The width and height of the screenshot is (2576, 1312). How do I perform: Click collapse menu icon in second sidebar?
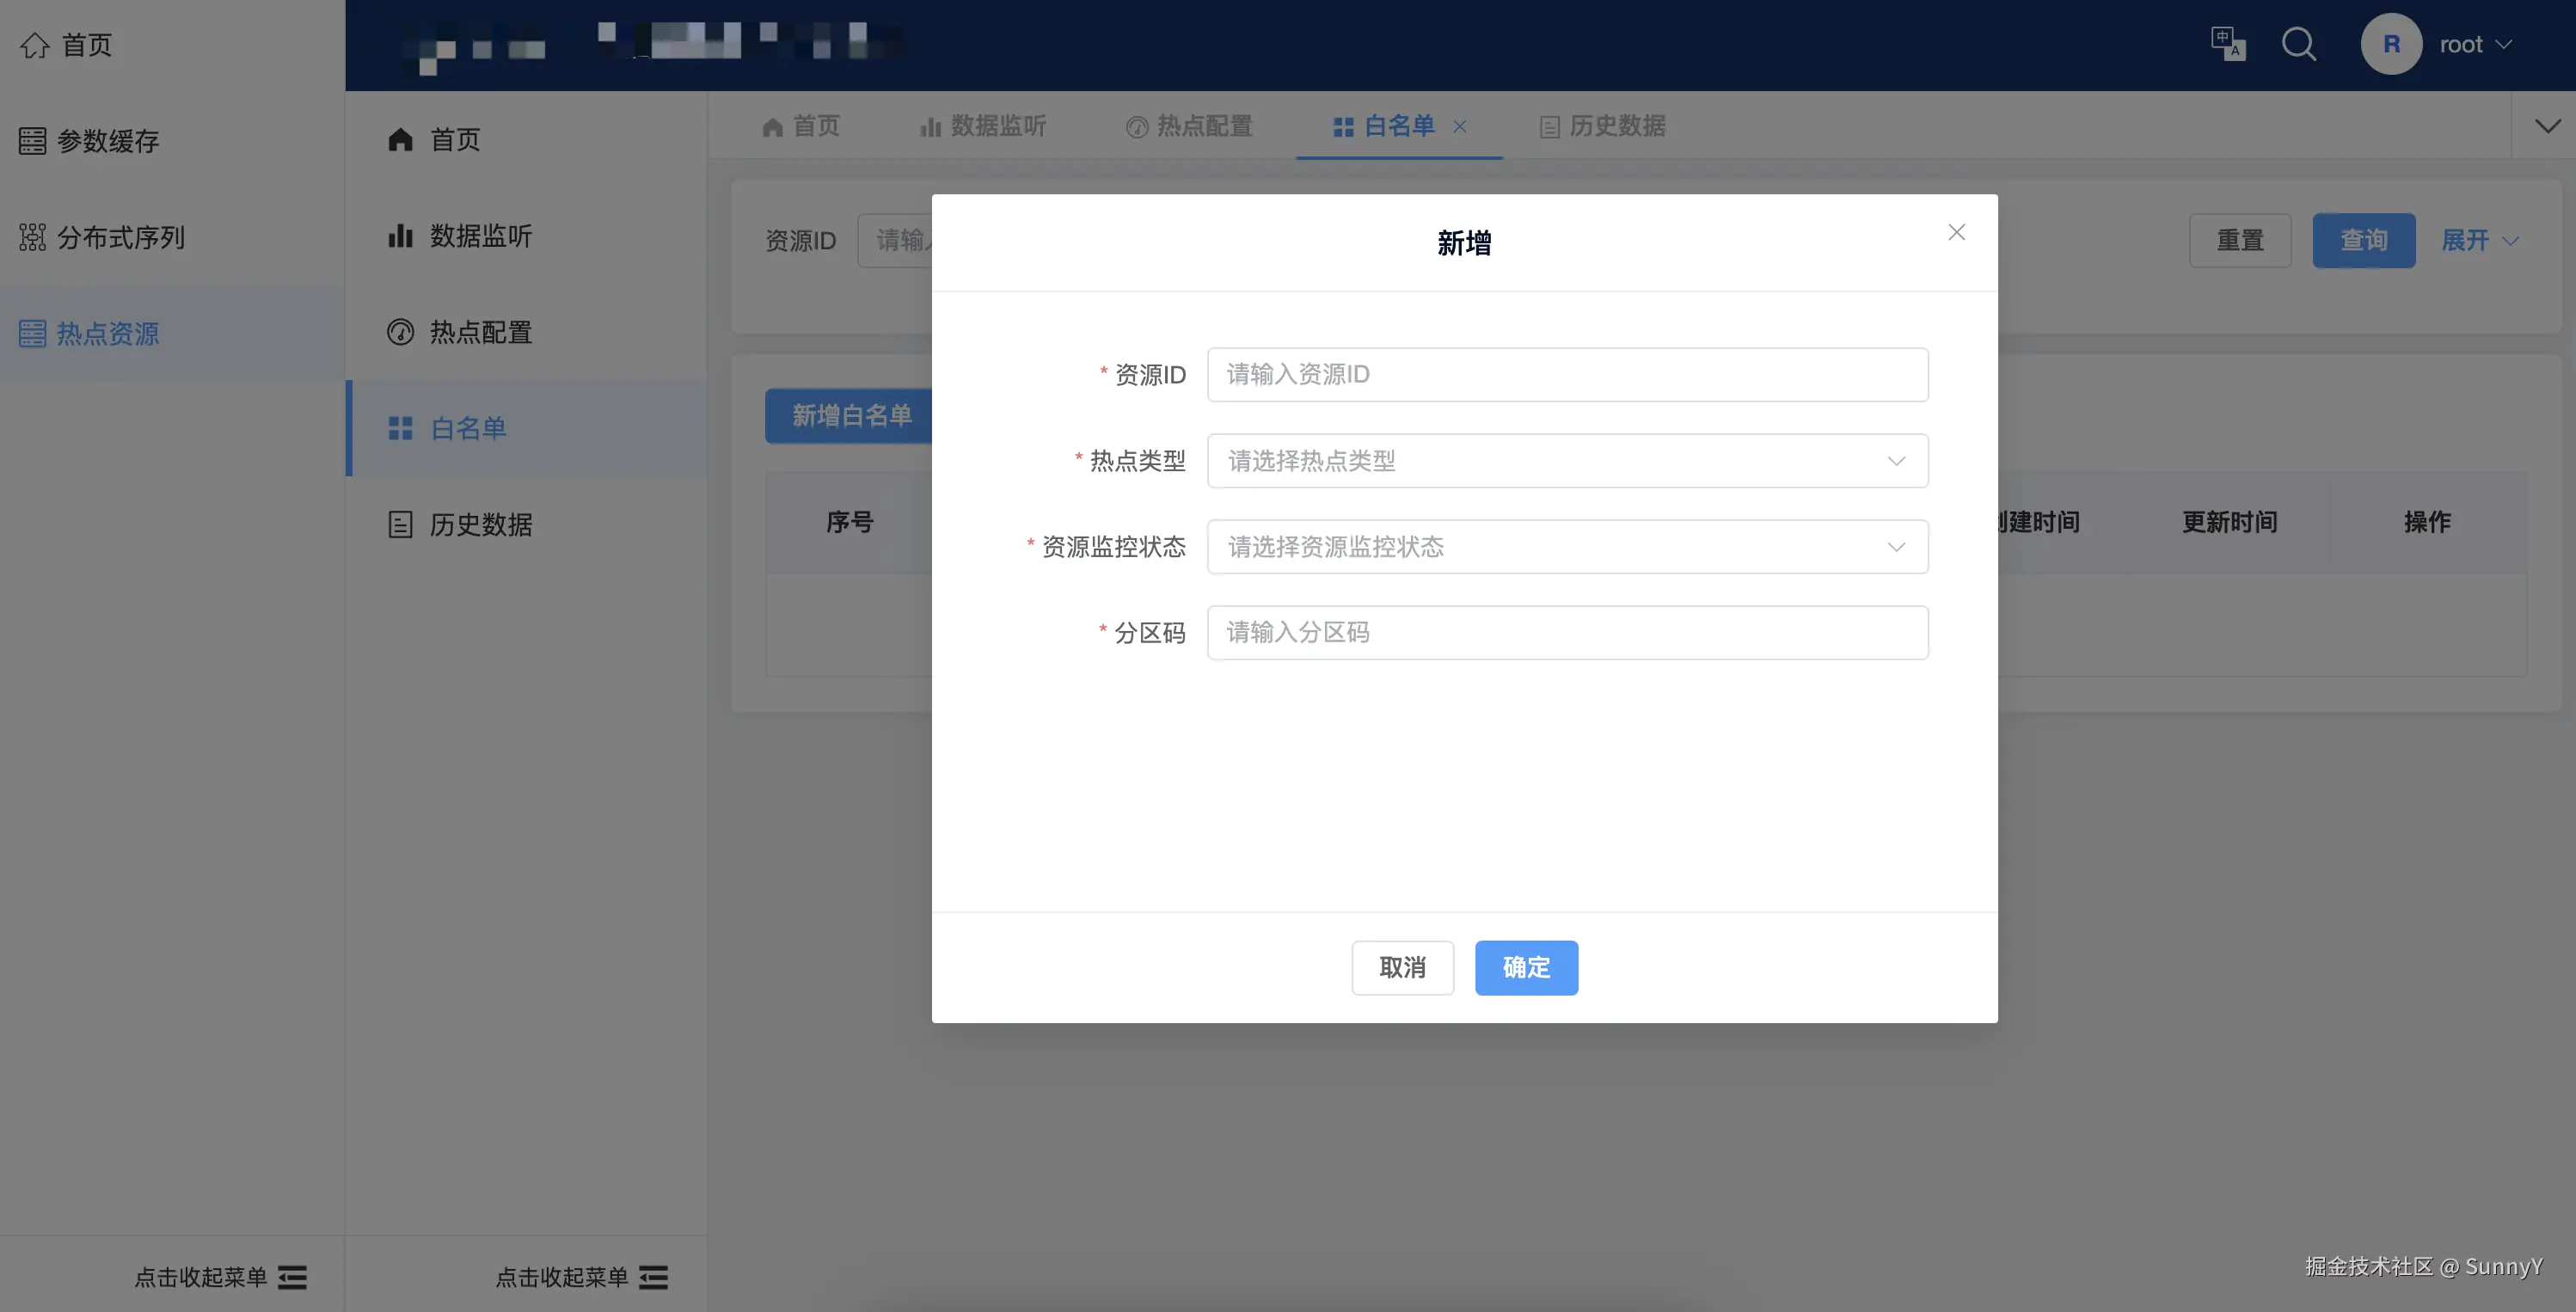tap(653, 1277)
